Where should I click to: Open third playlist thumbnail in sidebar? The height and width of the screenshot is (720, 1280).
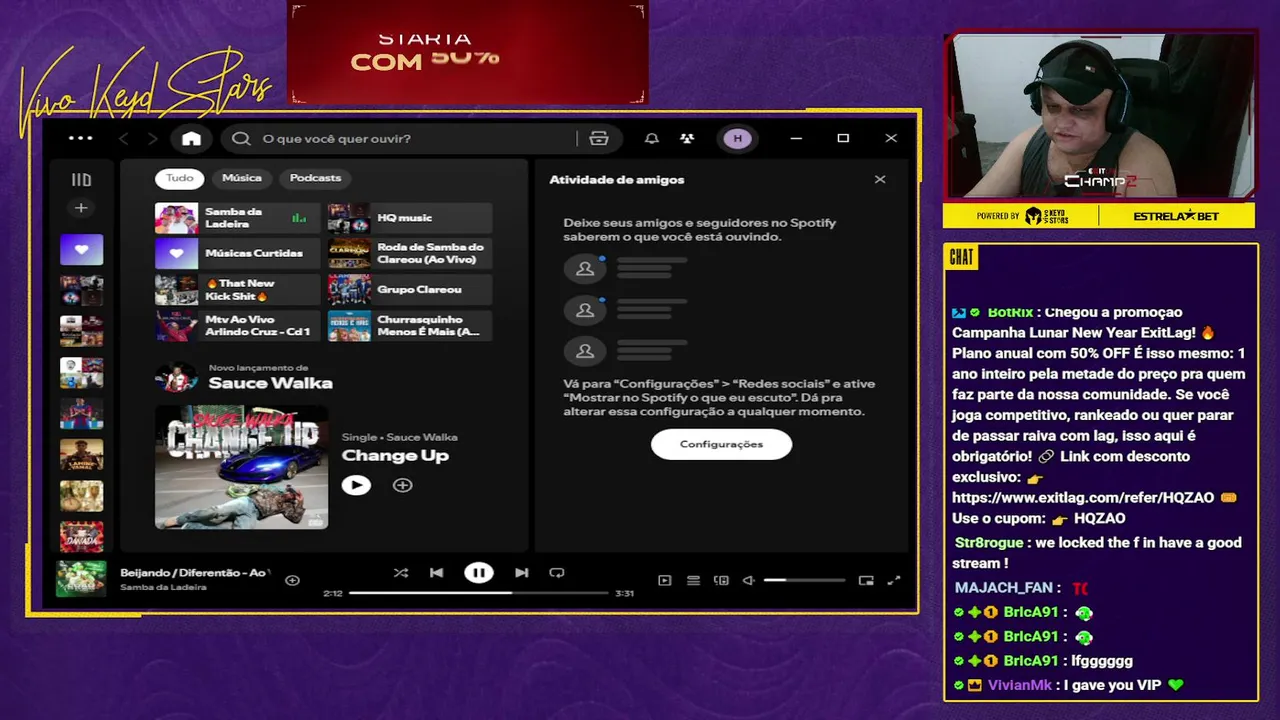pyautogui.click(x=81, y=331)
